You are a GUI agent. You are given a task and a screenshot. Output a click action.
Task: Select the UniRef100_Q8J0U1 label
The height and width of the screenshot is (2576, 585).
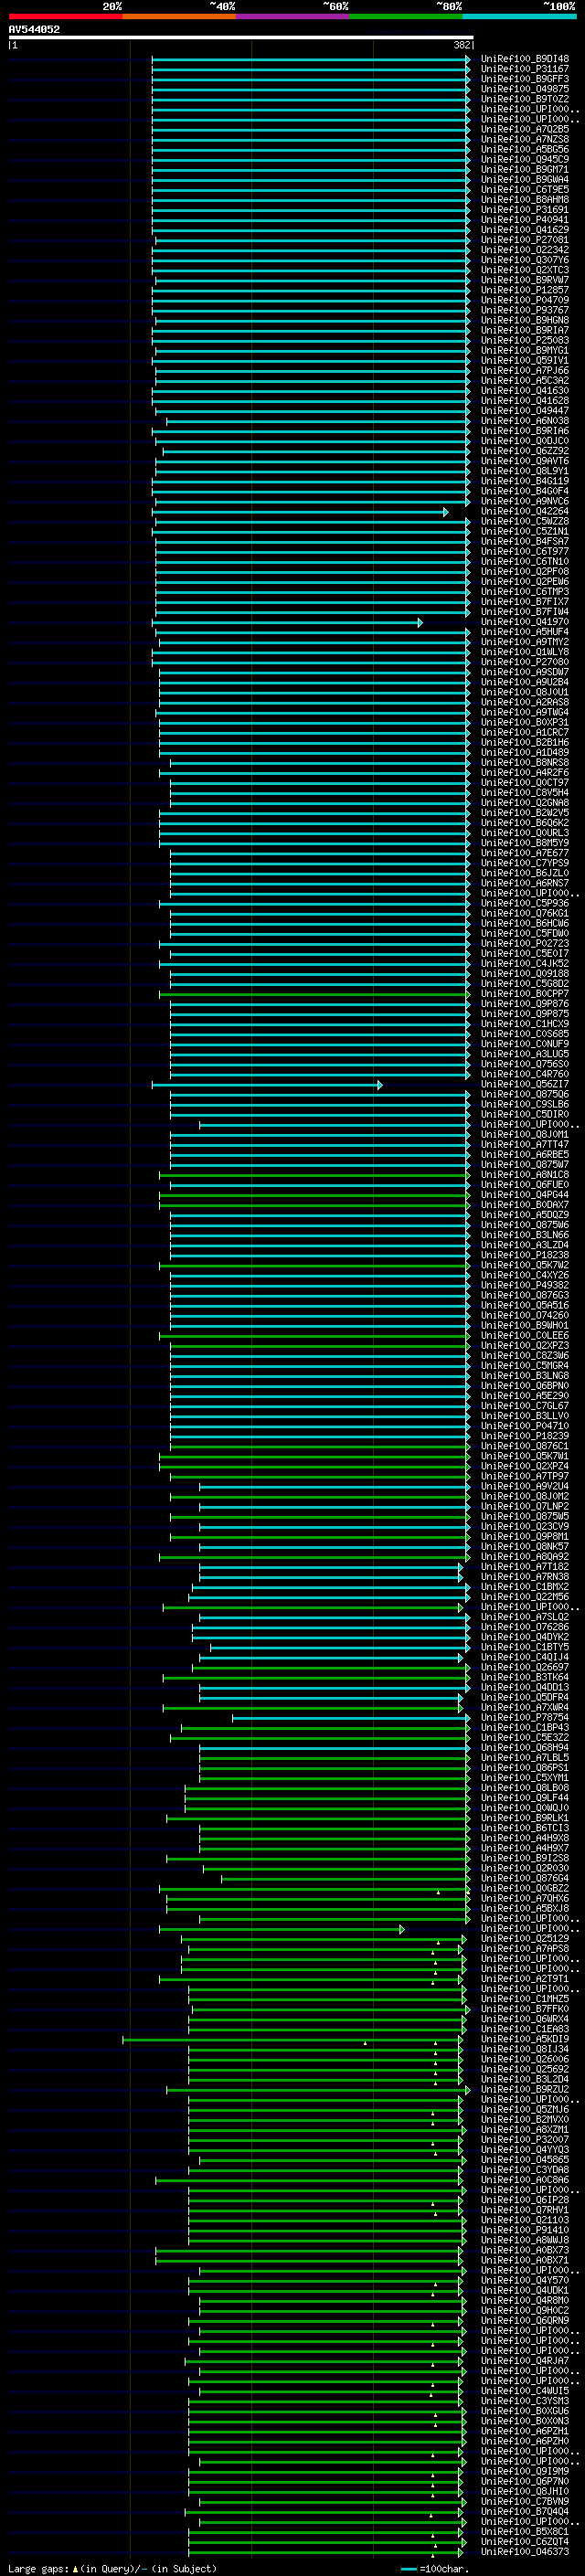point(524,692)
